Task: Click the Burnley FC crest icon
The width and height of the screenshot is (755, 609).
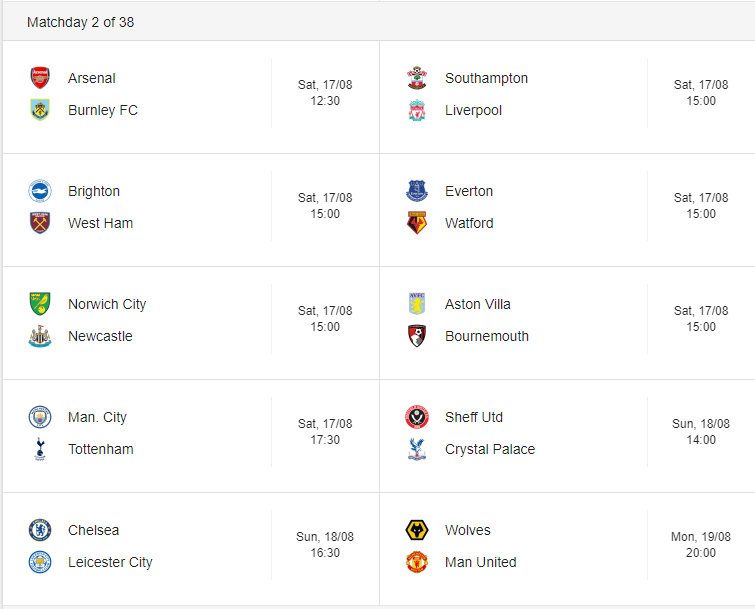Action: coord(40,110)
